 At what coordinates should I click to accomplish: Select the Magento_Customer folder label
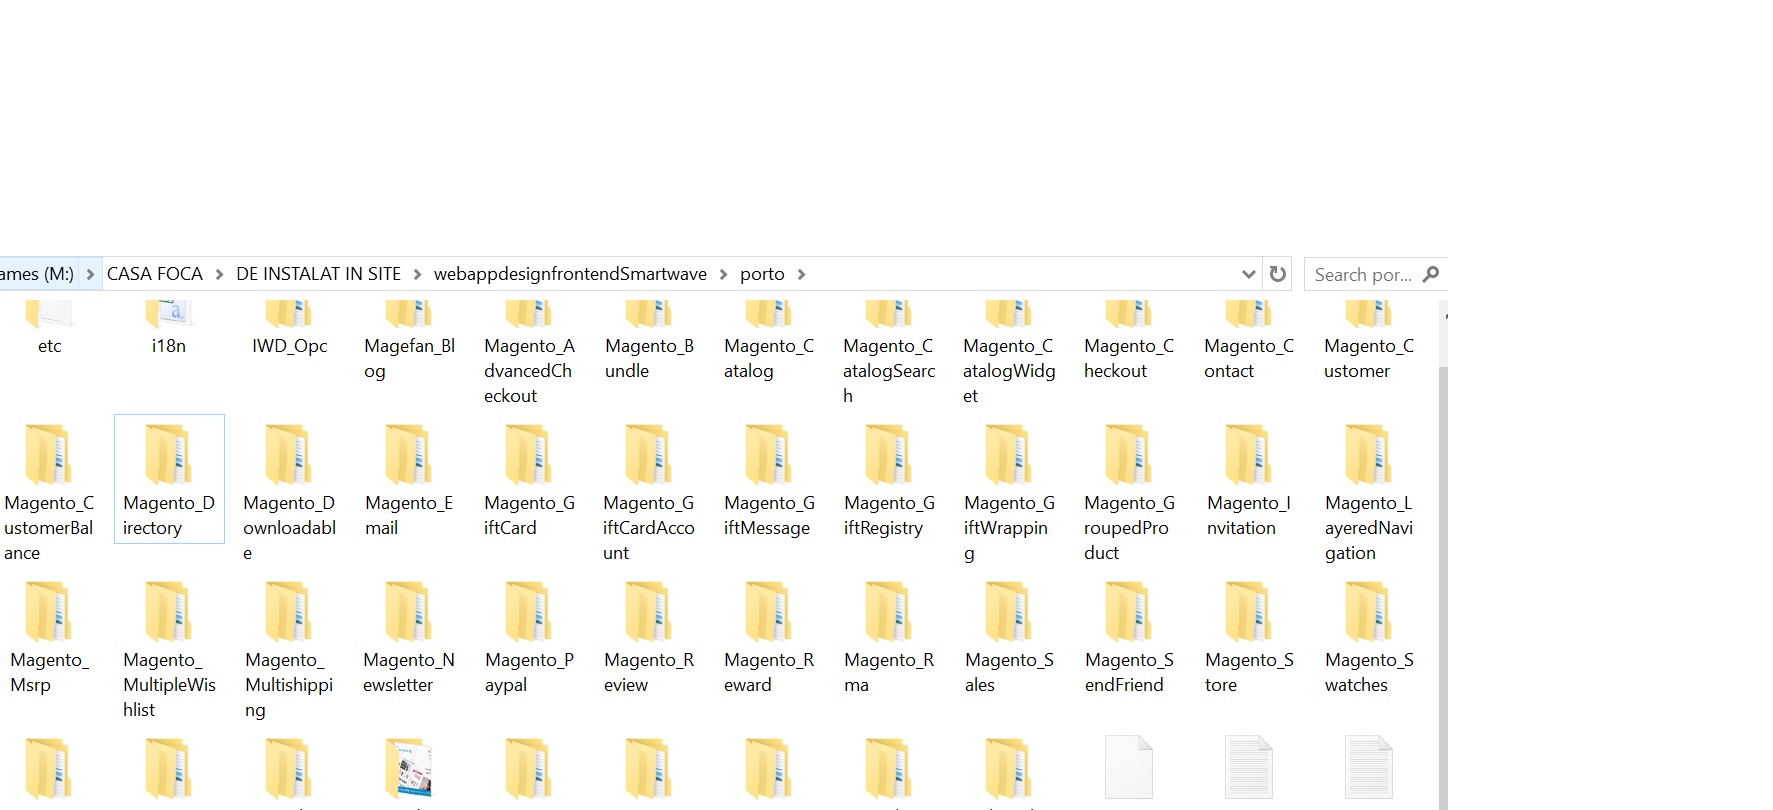click(1369, 358)
